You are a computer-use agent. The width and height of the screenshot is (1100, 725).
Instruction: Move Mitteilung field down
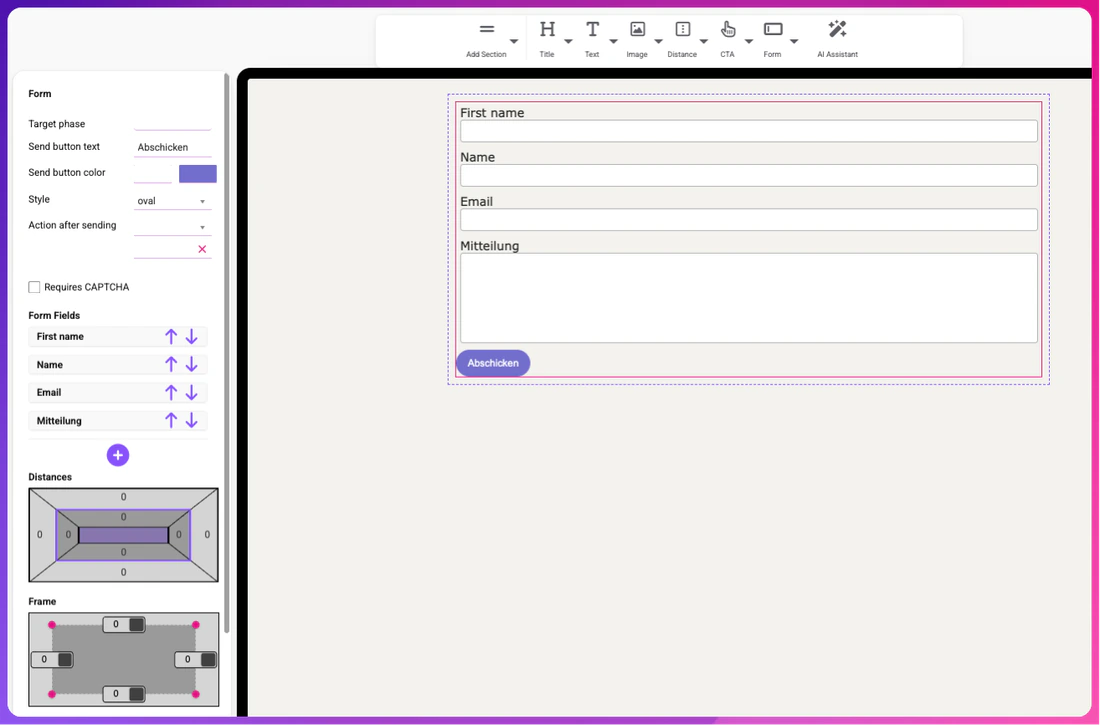pos(192,420)
